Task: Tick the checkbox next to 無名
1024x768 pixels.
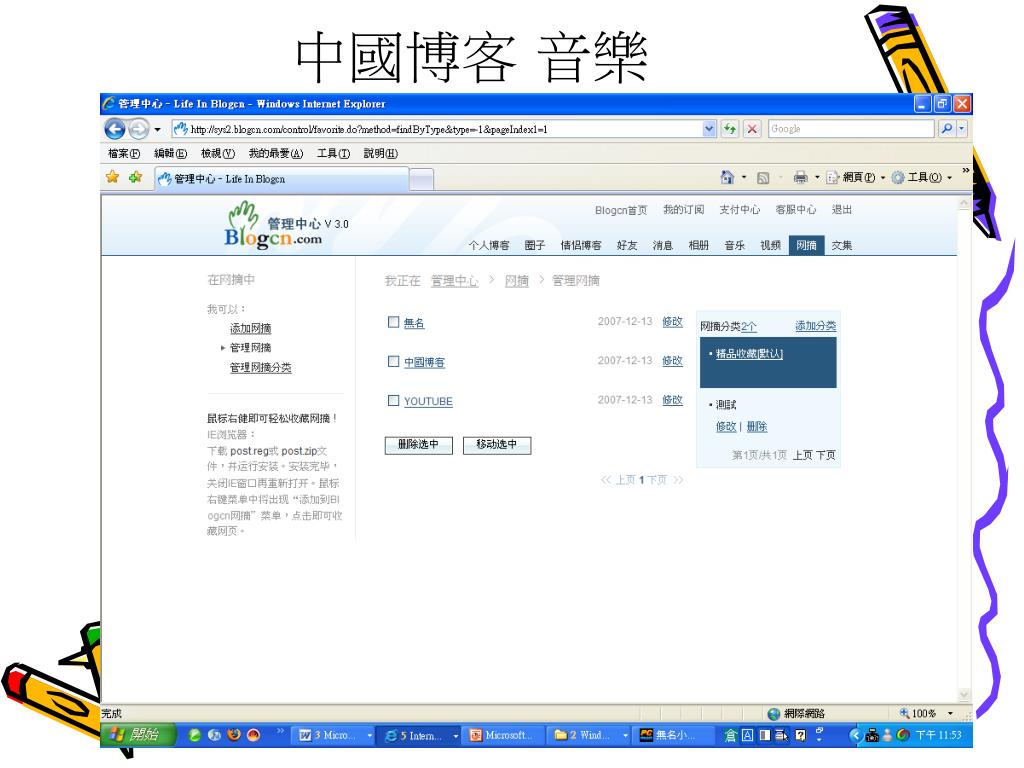Action: (393, 322)
